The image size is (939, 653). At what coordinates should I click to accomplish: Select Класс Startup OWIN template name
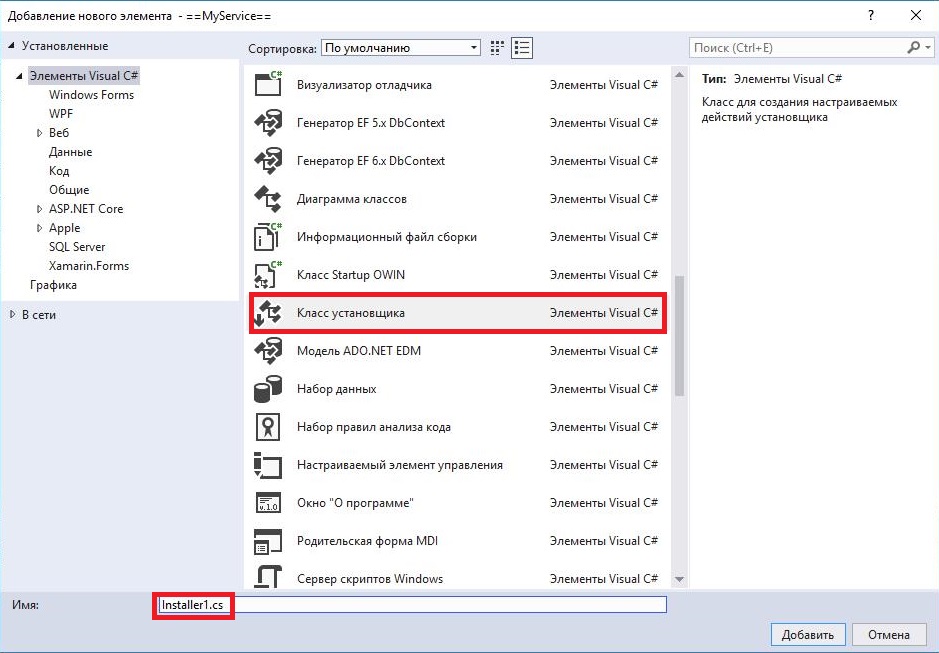click(351, 274)
